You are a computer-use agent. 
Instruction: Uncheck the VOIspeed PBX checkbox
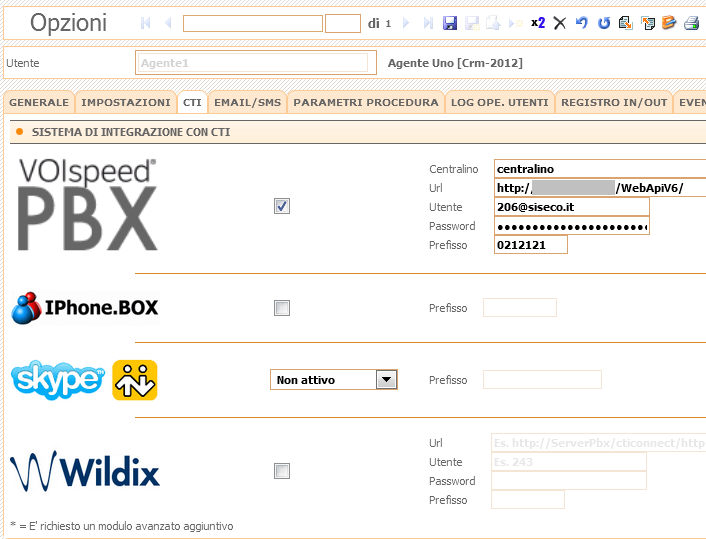pyautogui.click(x=282, y=206)
